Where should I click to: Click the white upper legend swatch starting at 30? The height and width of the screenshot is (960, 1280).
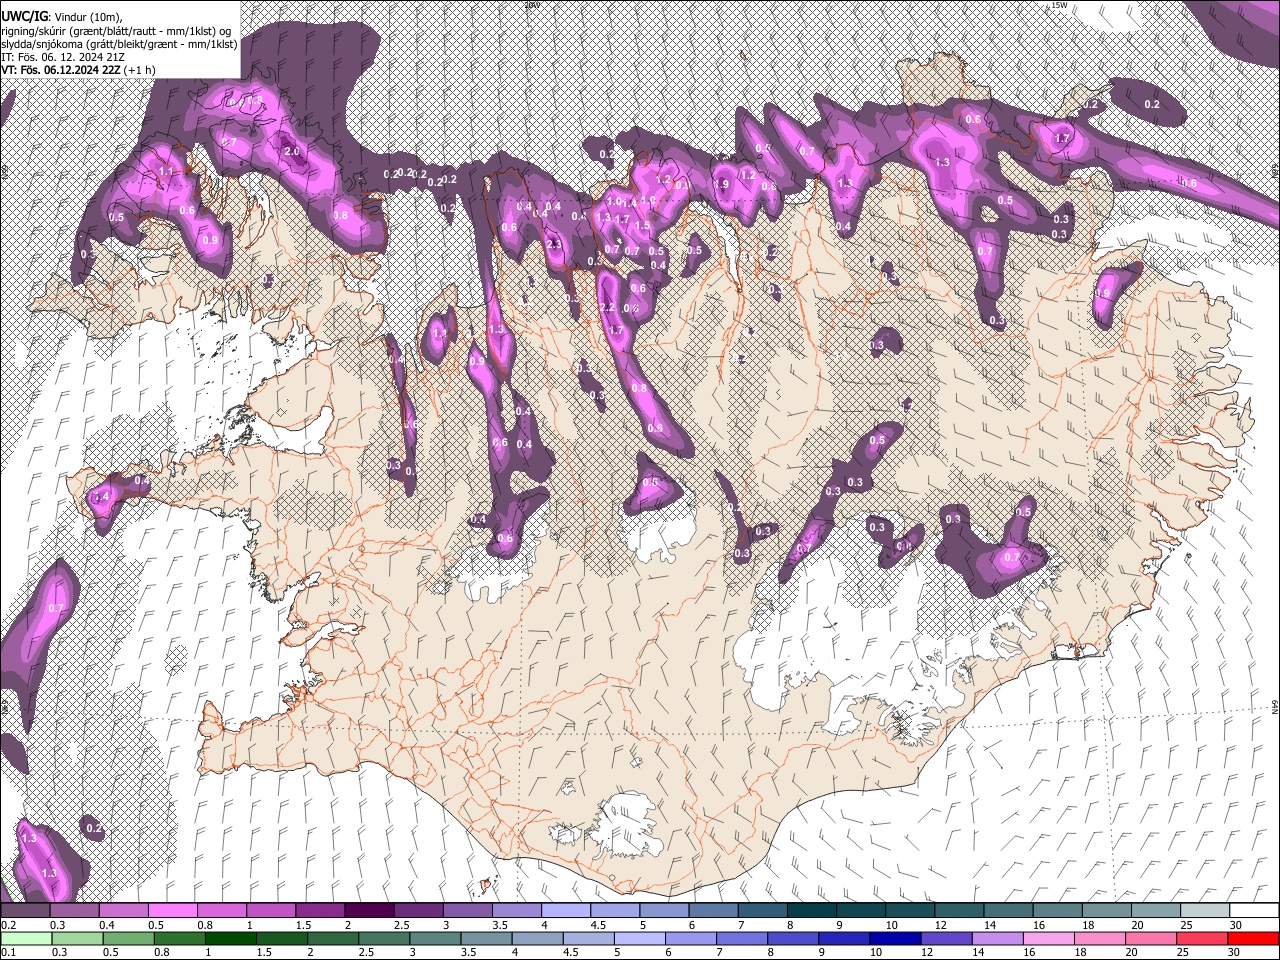click(x=1256, y=911)
